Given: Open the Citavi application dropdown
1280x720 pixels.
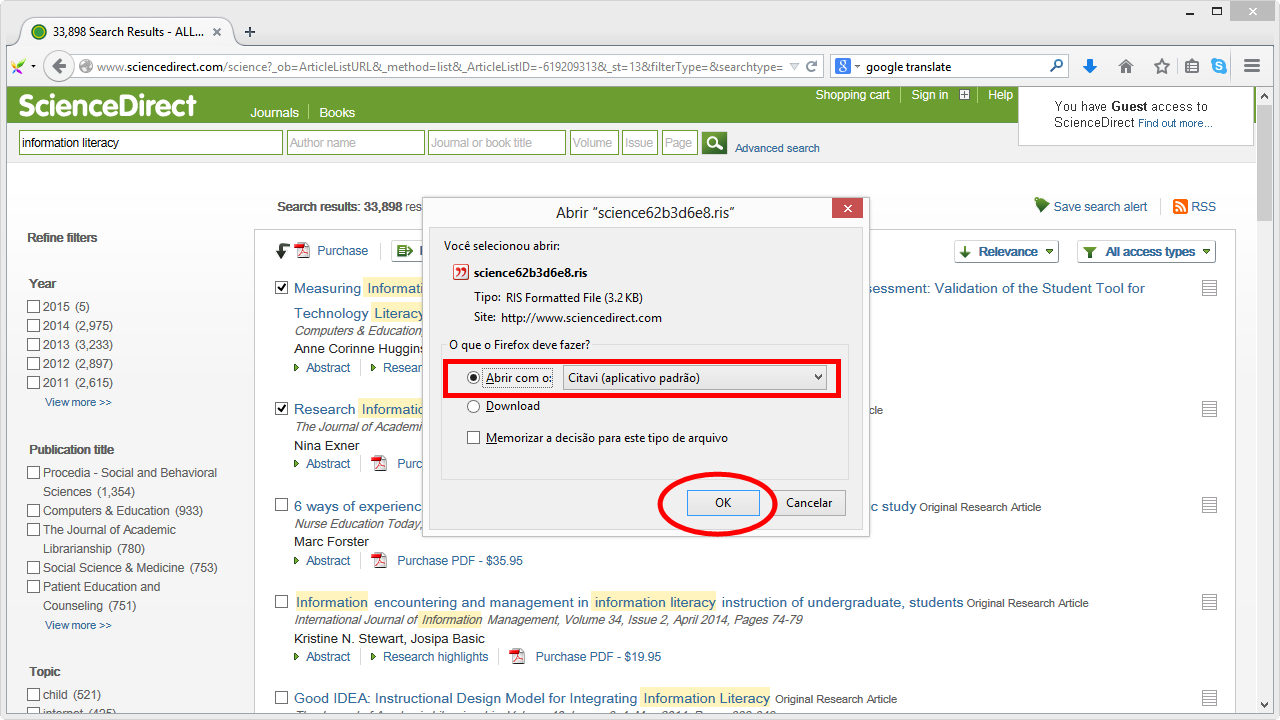Looking at the screenshot, I should coord(695,378).
